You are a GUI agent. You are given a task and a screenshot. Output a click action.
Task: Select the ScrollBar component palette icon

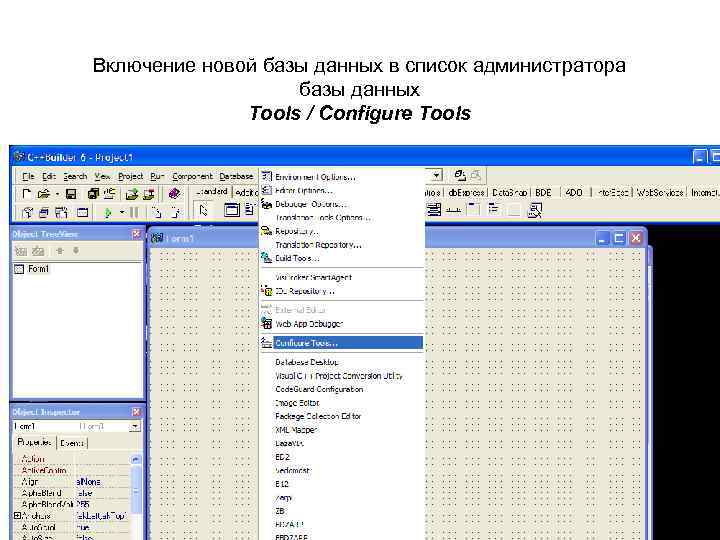click(x=454, y=210)
